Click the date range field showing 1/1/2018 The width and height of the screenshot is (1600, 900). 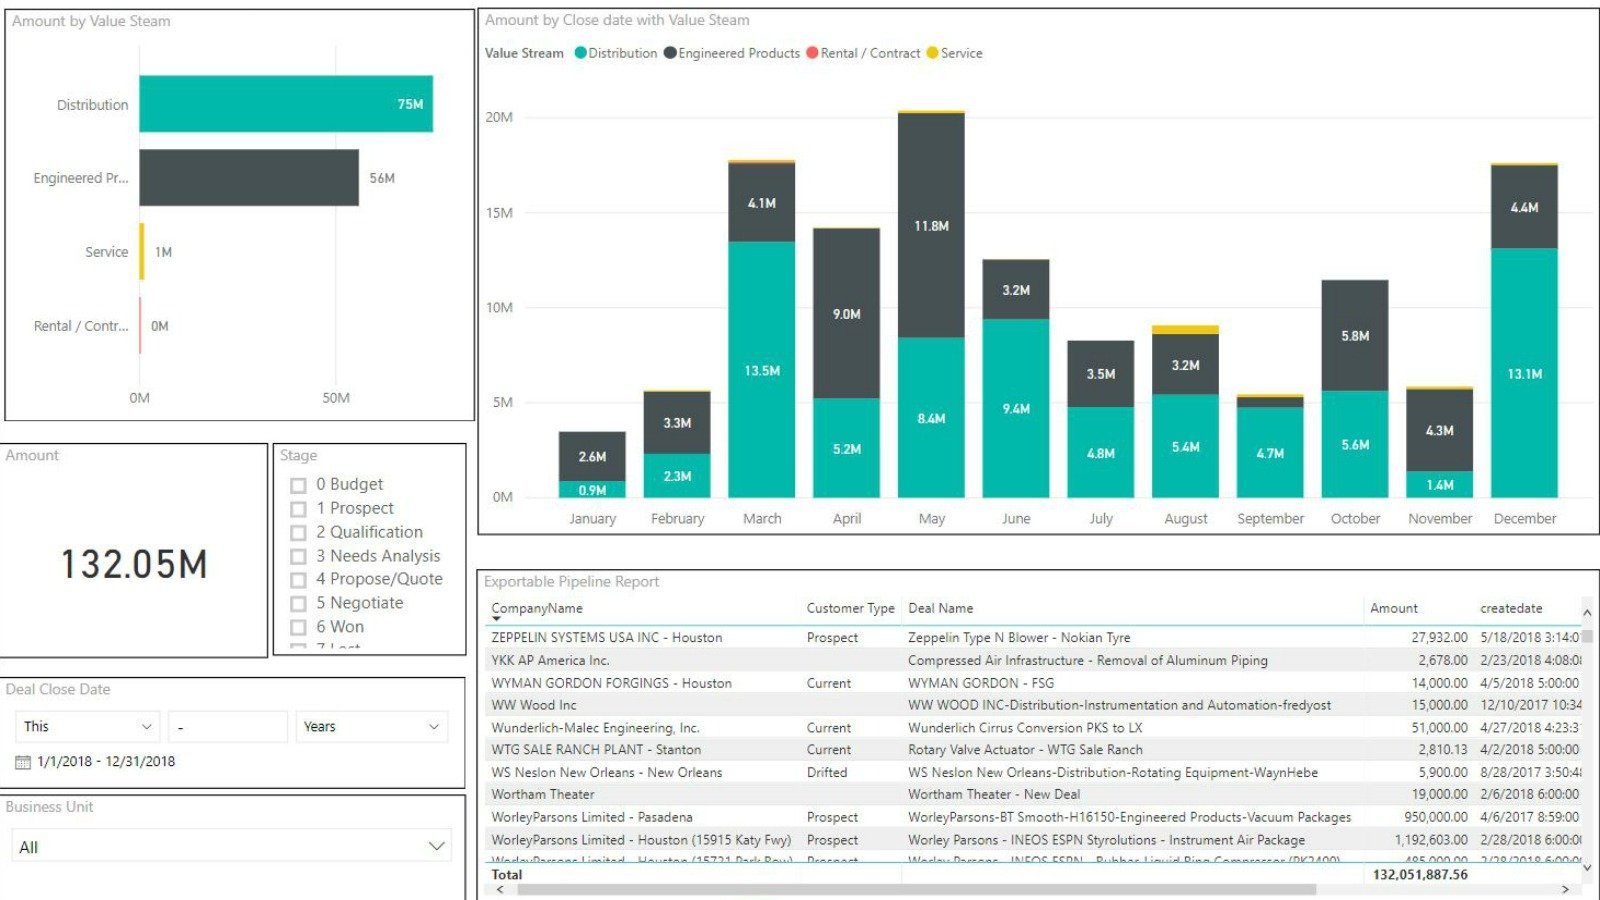point(105,760)
